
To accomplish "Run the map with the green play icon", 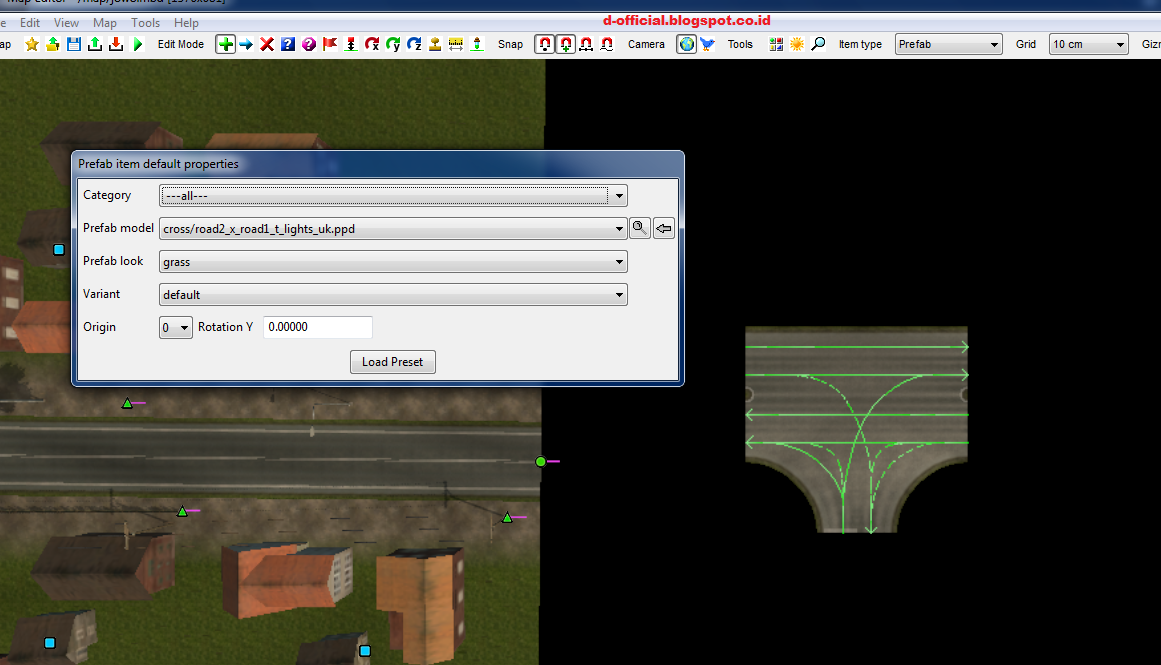I will click(x=138, y=44).
